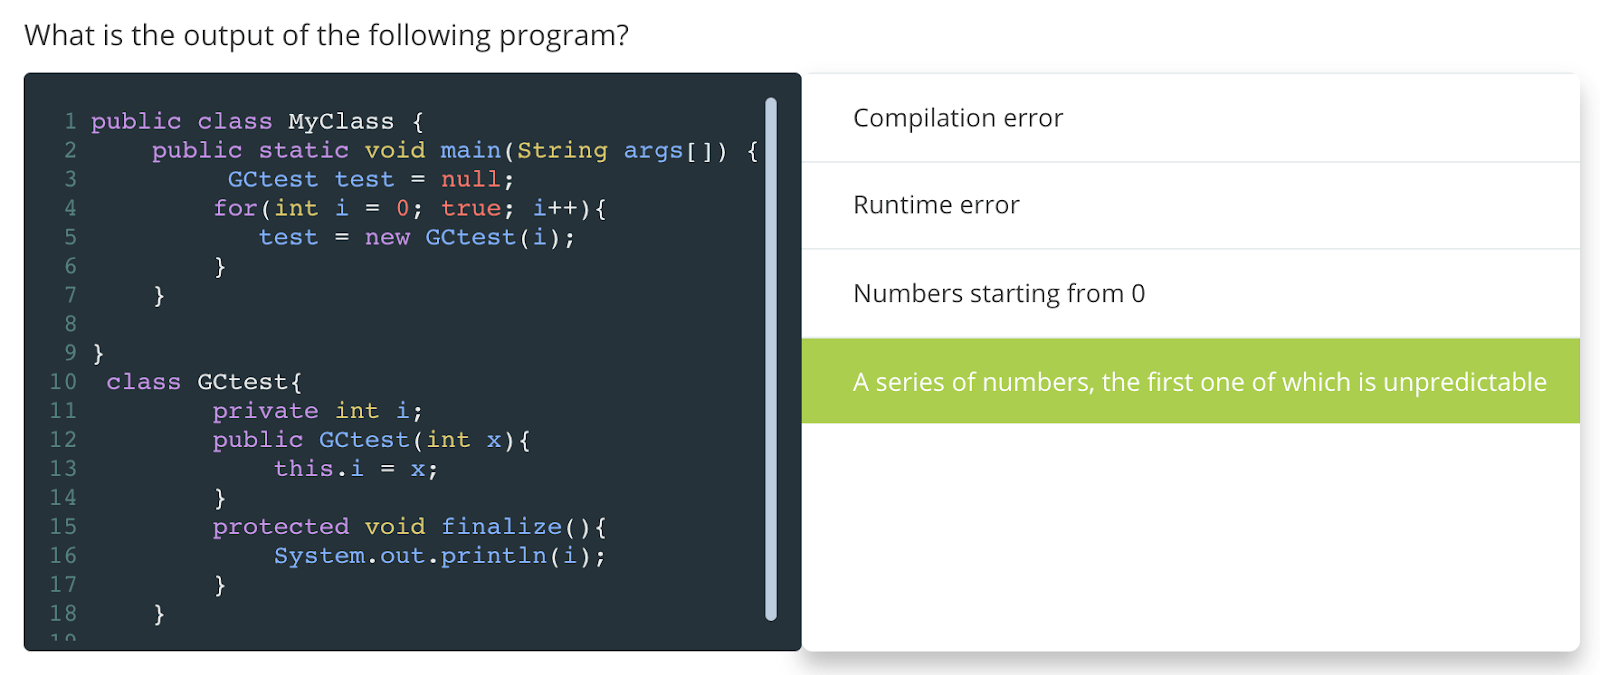Pick the "Numbers starting from 0" answer
Viewport: 1600px width, 675px height.
point(998,294)
